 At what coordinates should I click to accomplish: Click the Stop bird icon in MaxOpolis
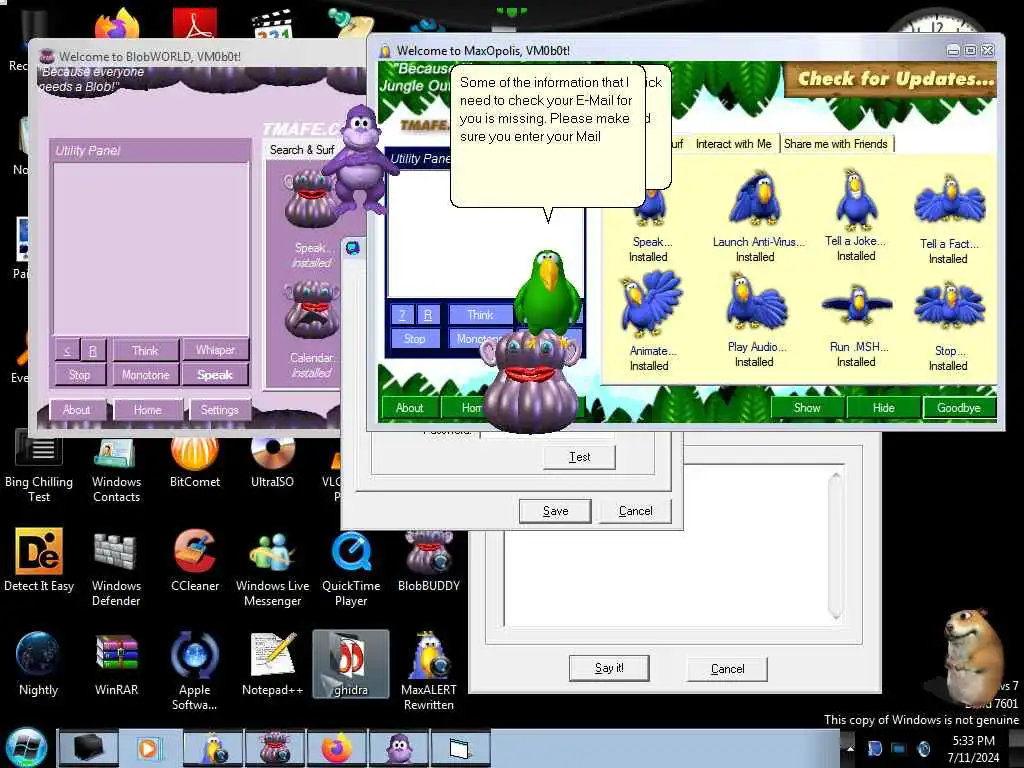pos(949,305)
